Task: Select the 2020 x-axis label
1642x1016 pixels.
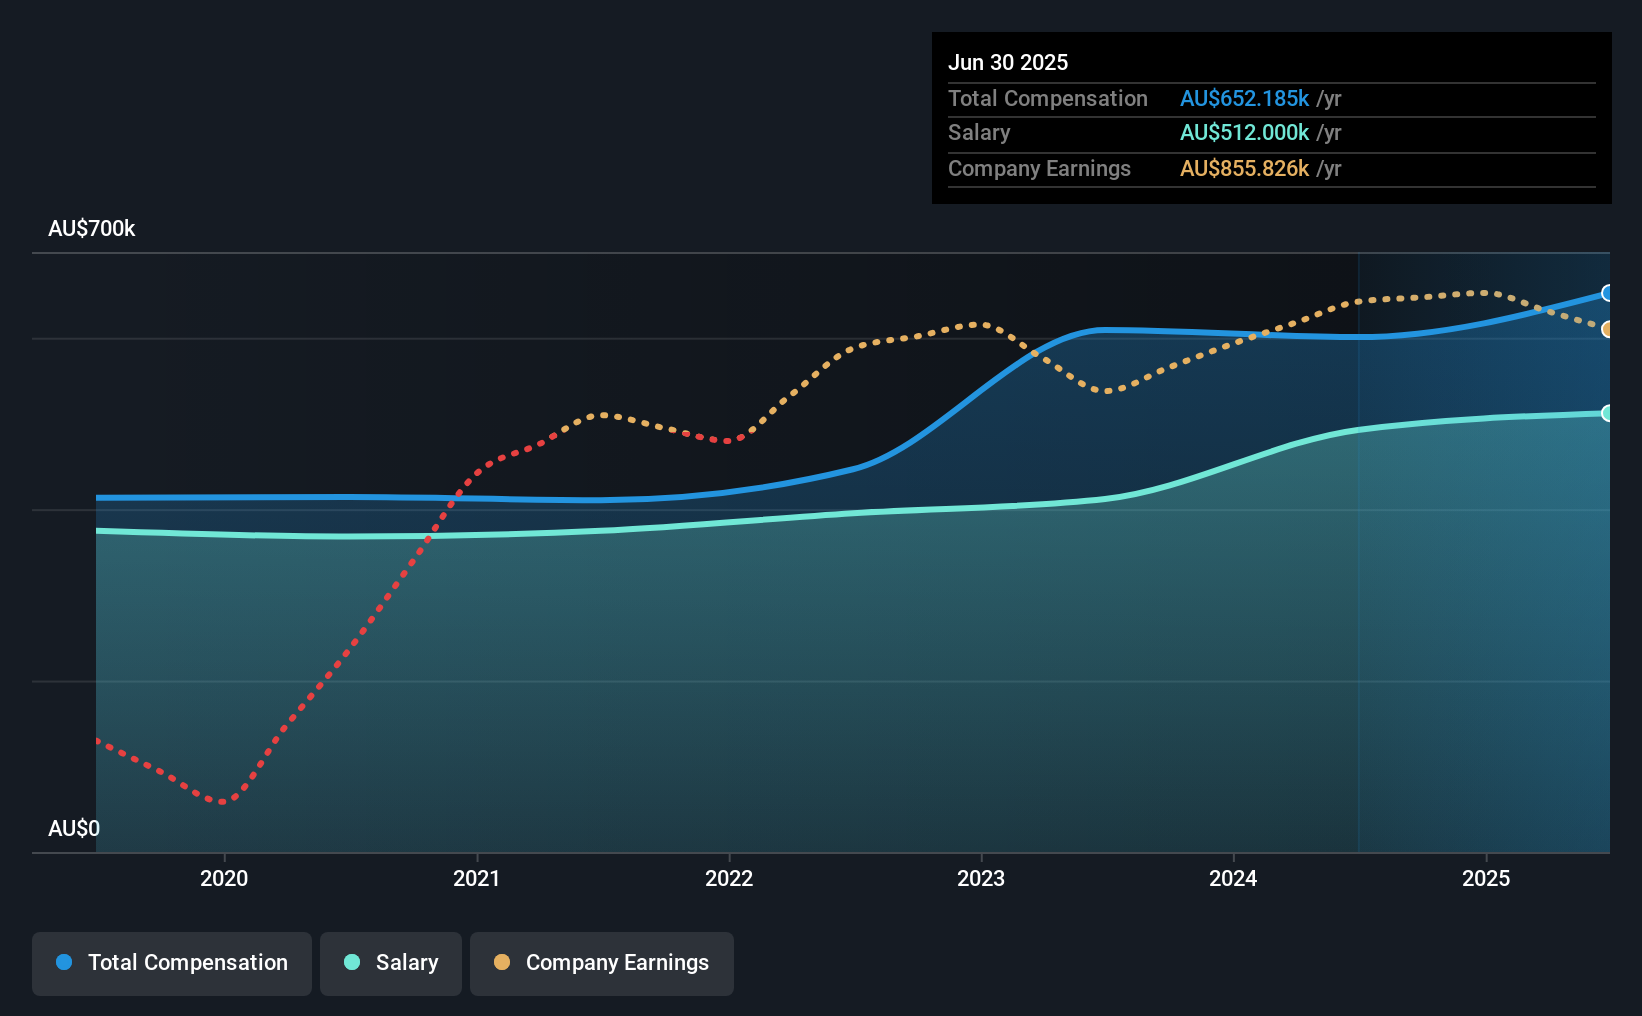Action: click(x=224, y=878)
